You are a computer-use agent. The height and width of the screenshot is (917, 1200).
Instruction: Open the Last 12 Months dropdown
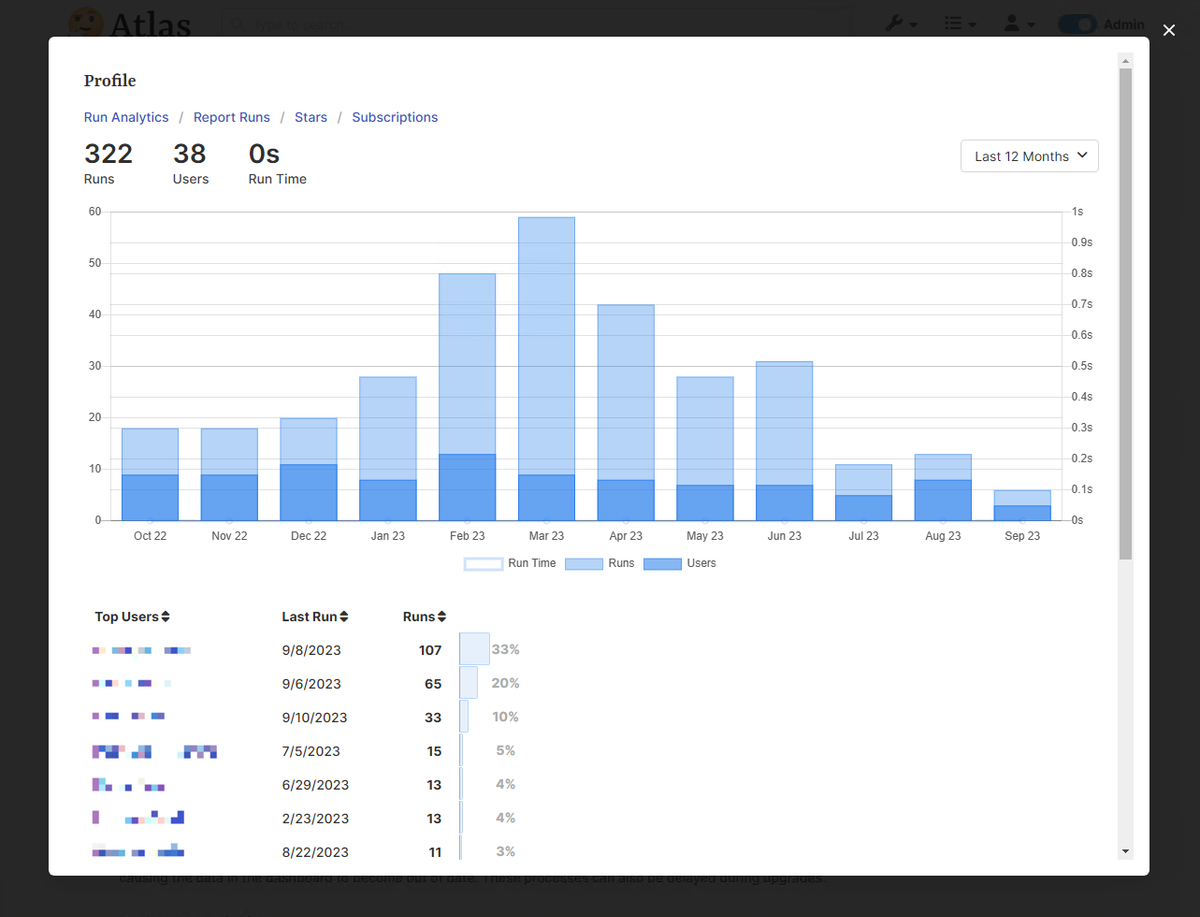tap(1029, 156)
